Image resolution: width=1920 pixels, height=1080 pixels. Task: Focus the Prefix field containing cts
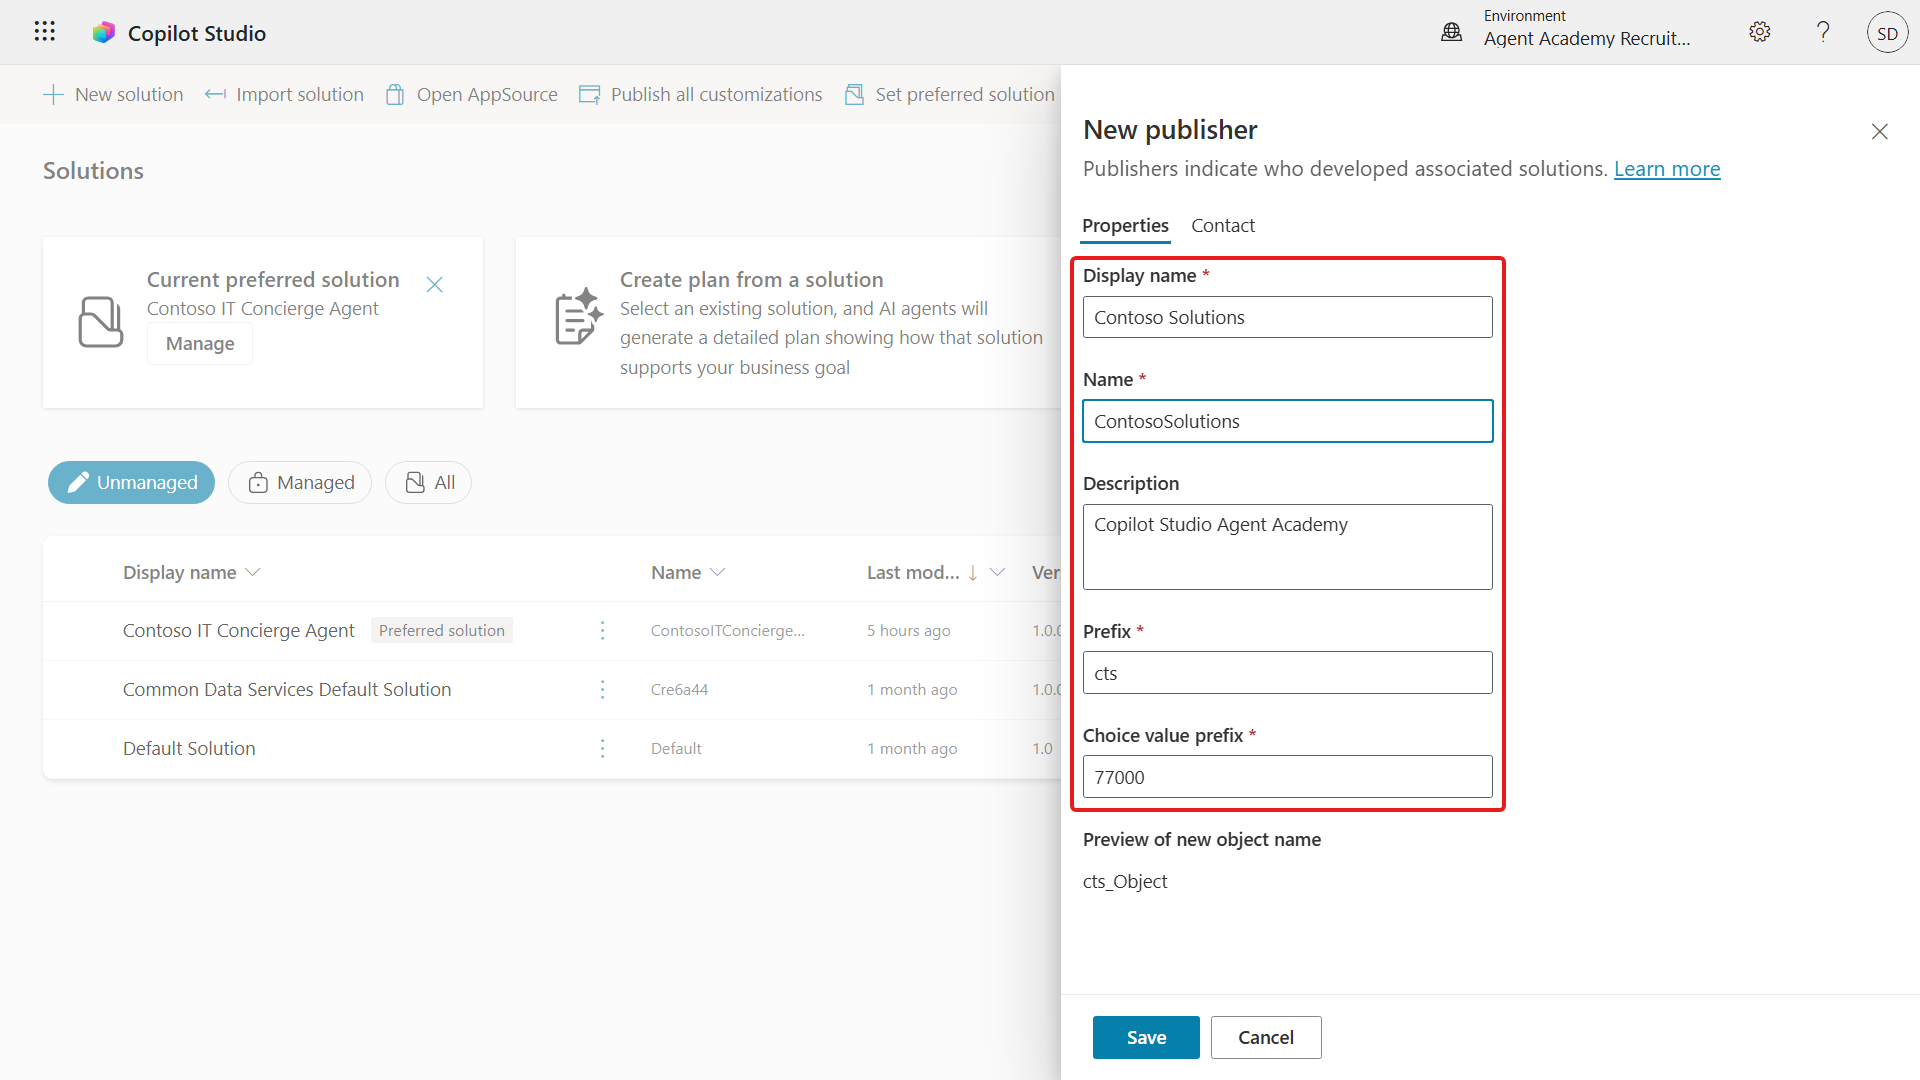click(x=1287, y=673)
